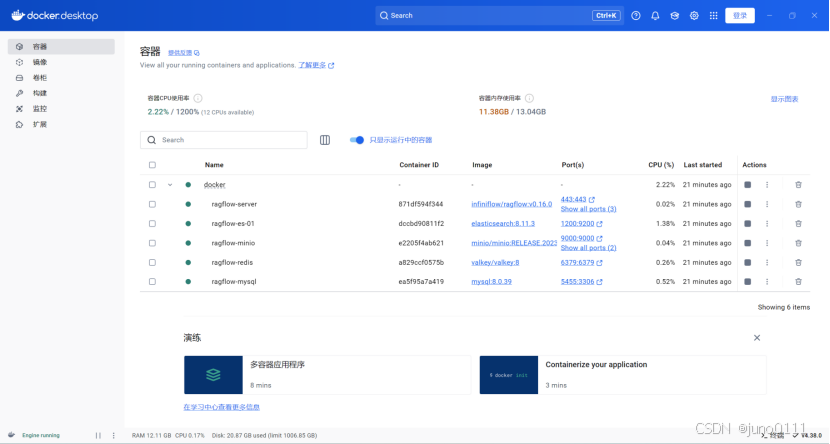The height and width of the screenshot is (444, 830).
Task: Click the containers Search field
Action: pyautogui.click(x=223, y=140)
